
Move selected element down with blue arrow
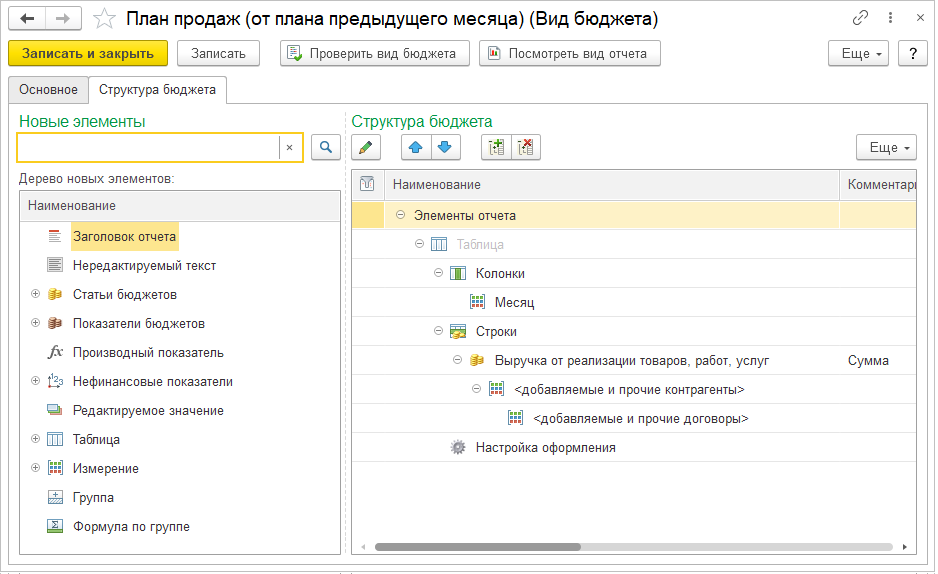(444, 148)
